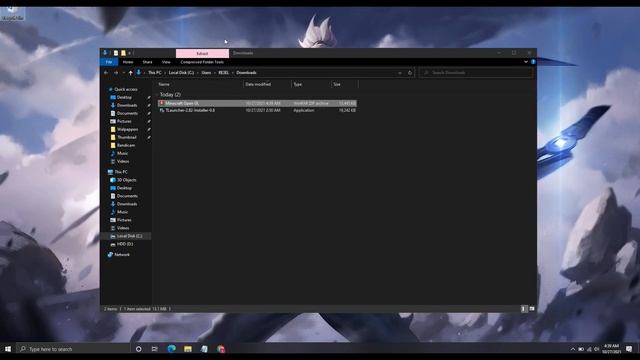This screenshot has height=360, width=640.
Task: Click REXL in the address breadcrumb
Action: [223, 73]
